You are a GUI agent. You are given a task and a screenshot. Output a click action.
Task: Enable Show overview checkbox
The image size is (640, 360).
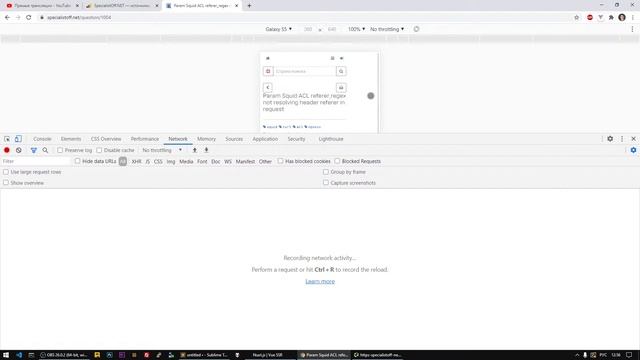coord(6,183)
